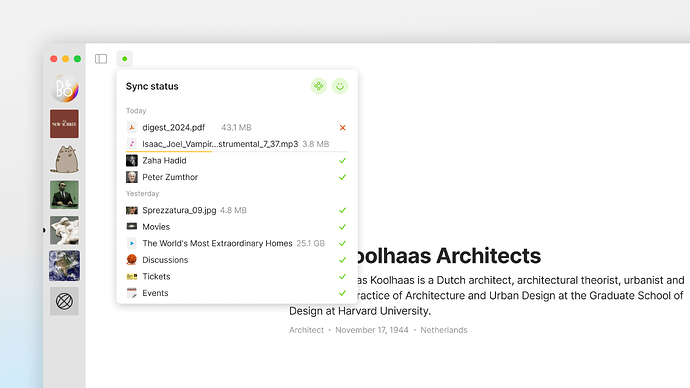Screen dimensions: 690x388
Task: Click the checkmark for World's Most Extraordinary Homes
Action: pos(342,243)
